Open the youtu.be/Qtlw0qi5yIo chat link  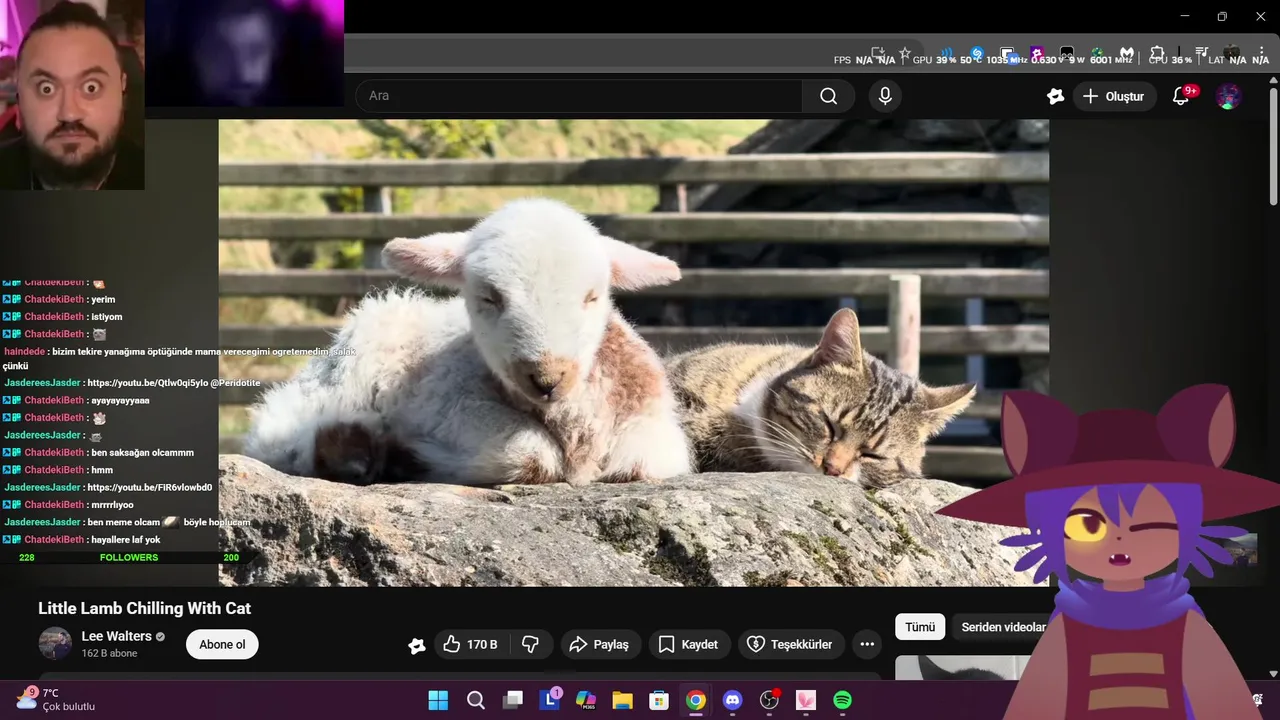tap(148, 383)
